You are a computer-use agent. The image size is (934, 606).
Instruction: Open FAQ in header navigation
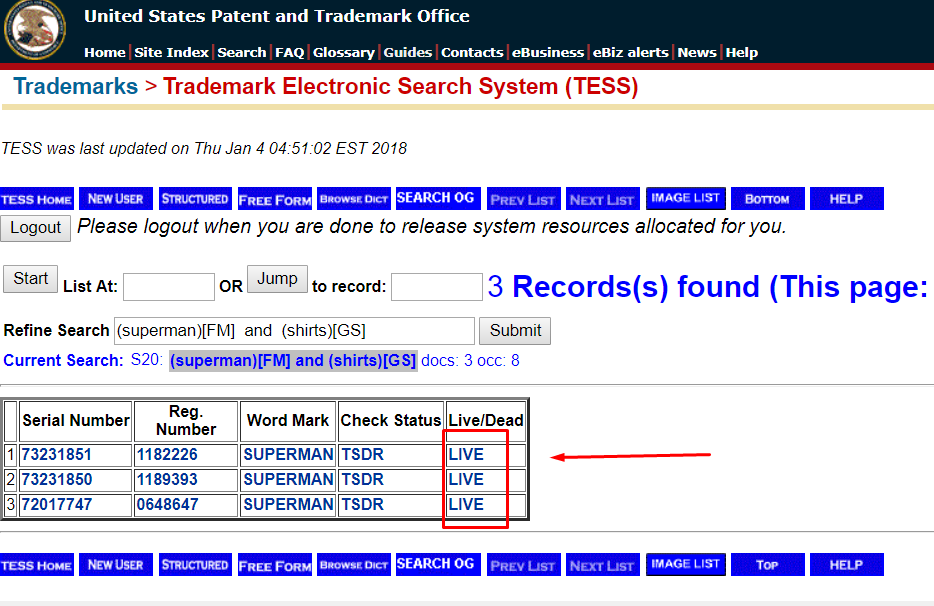tap(289, 52)
